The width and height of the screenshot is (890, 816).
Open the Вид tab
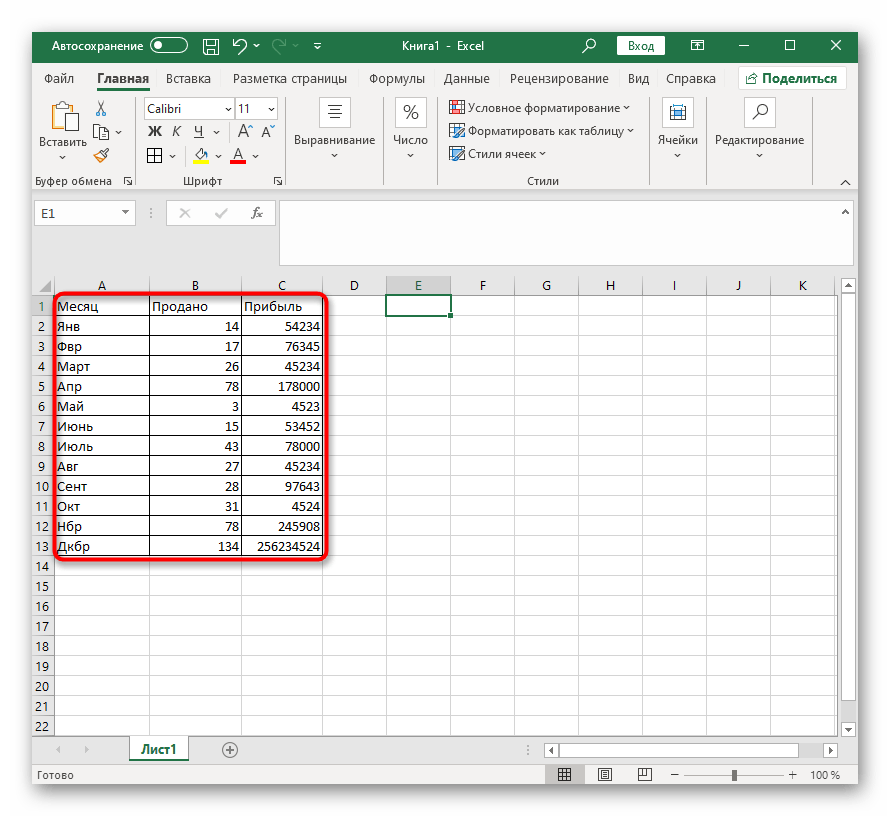tap(638, 79)
